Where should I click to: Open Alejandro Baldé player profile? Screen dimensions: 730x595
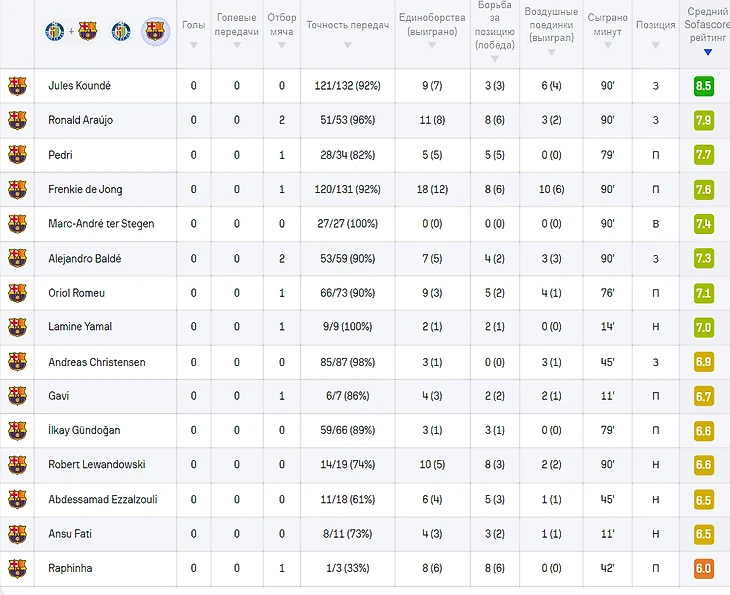(x=84, y=259)
